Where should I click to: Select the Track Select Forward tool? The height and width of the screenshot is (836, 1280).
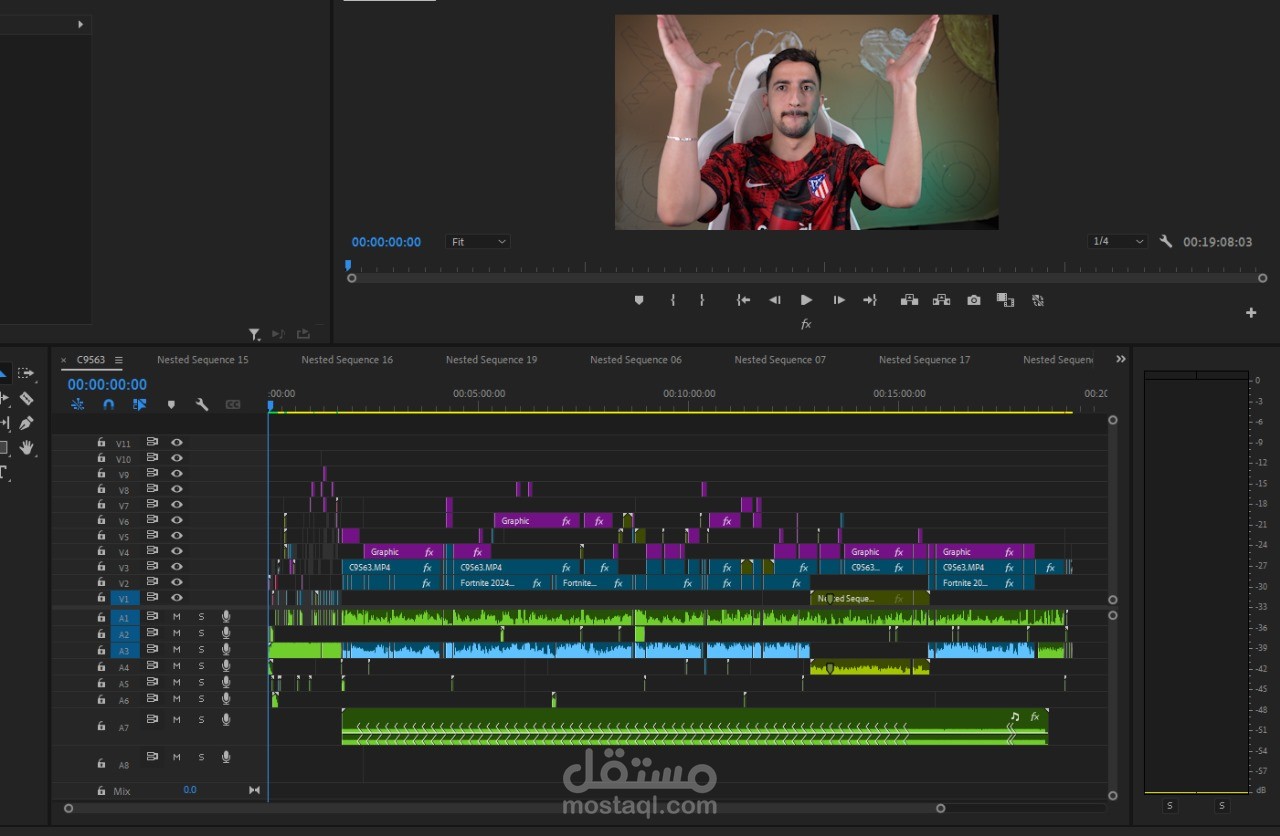26,374
